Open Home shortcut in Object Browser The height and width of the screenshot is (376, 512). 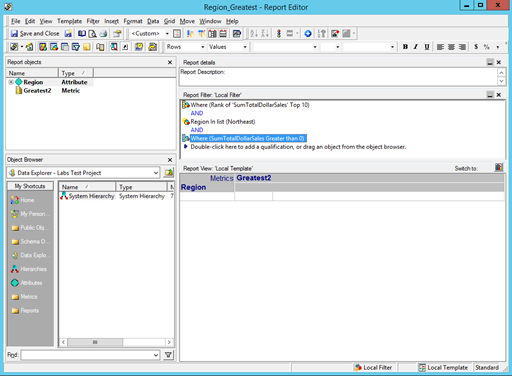tap(23, 200)
